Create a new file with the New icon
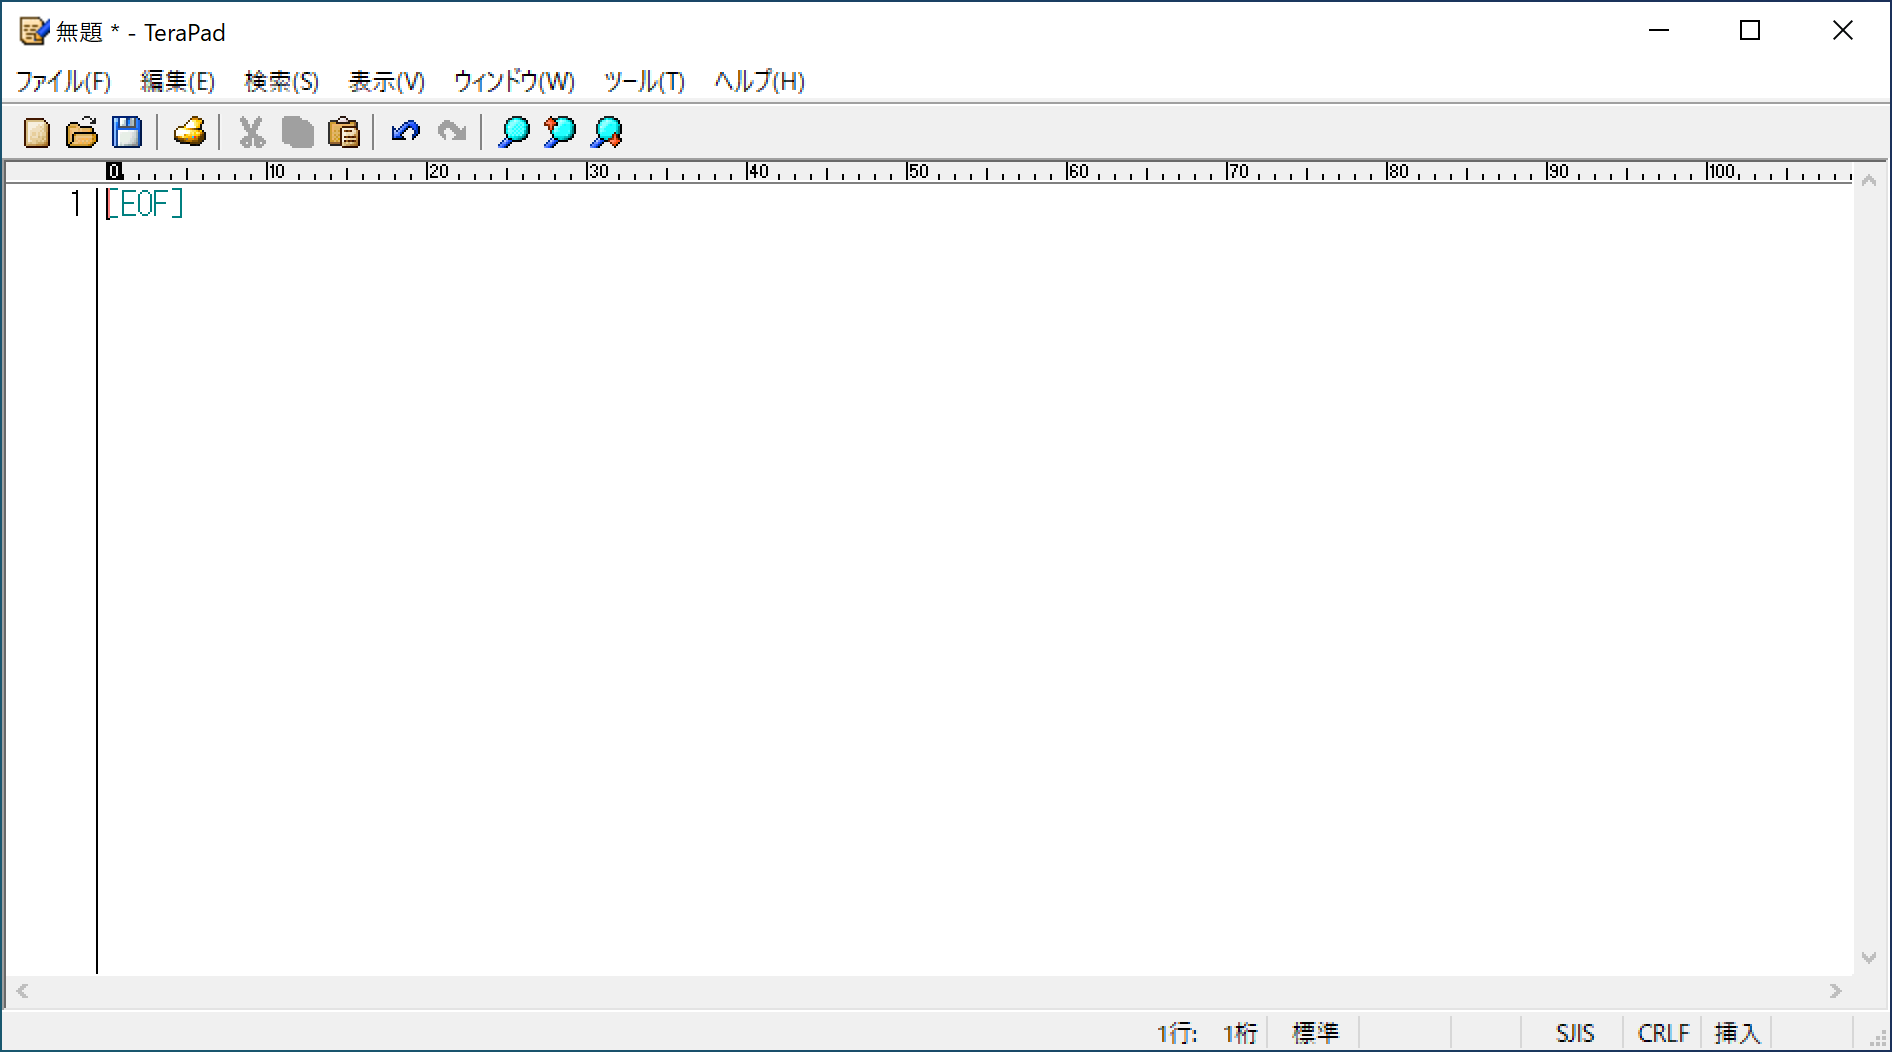 (37, 132)
